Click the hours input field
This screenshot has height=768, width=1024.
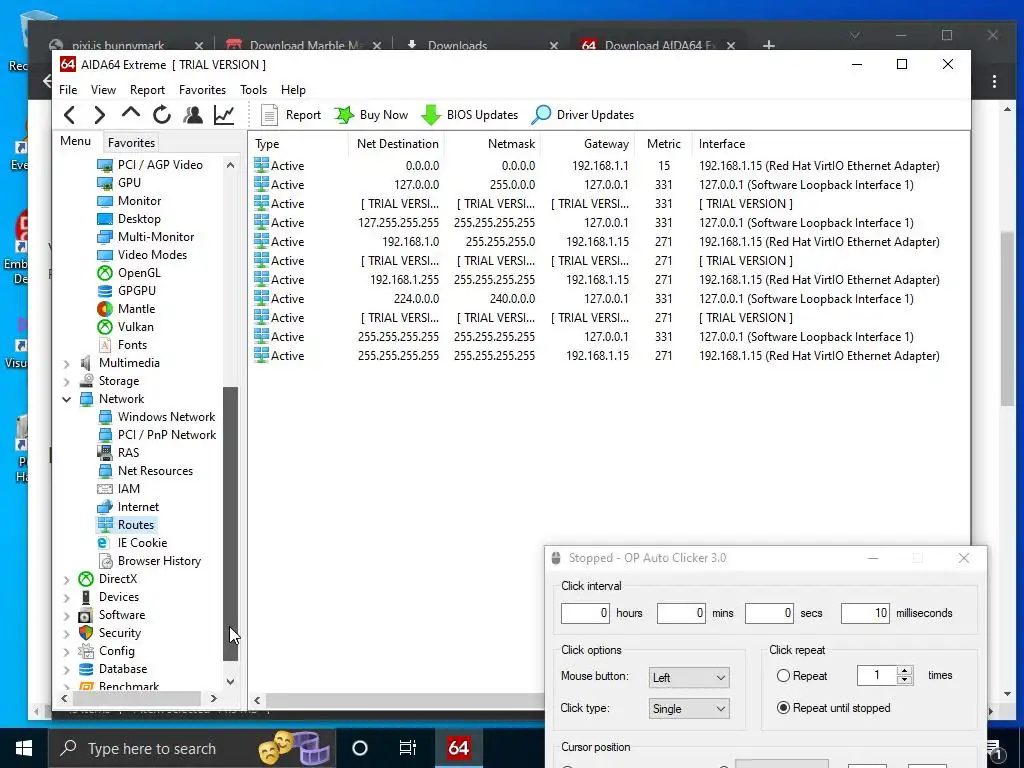click(x=584, y=613)
